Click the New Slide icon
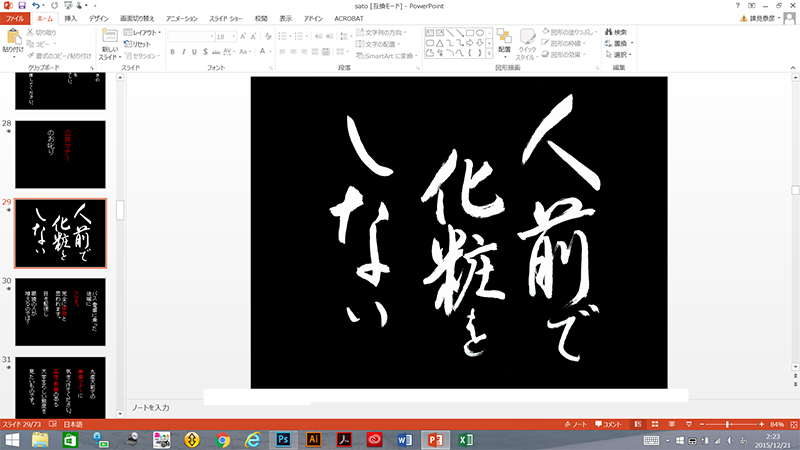Image resolution: width=800 pixels, height=450 pixels. 109,40
